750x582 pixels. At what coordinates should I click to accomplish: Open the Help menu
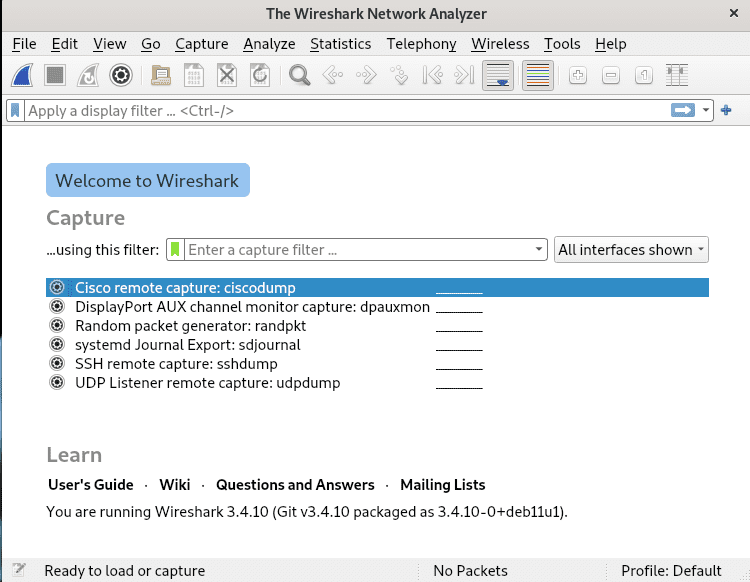click(x=611, y=44)
